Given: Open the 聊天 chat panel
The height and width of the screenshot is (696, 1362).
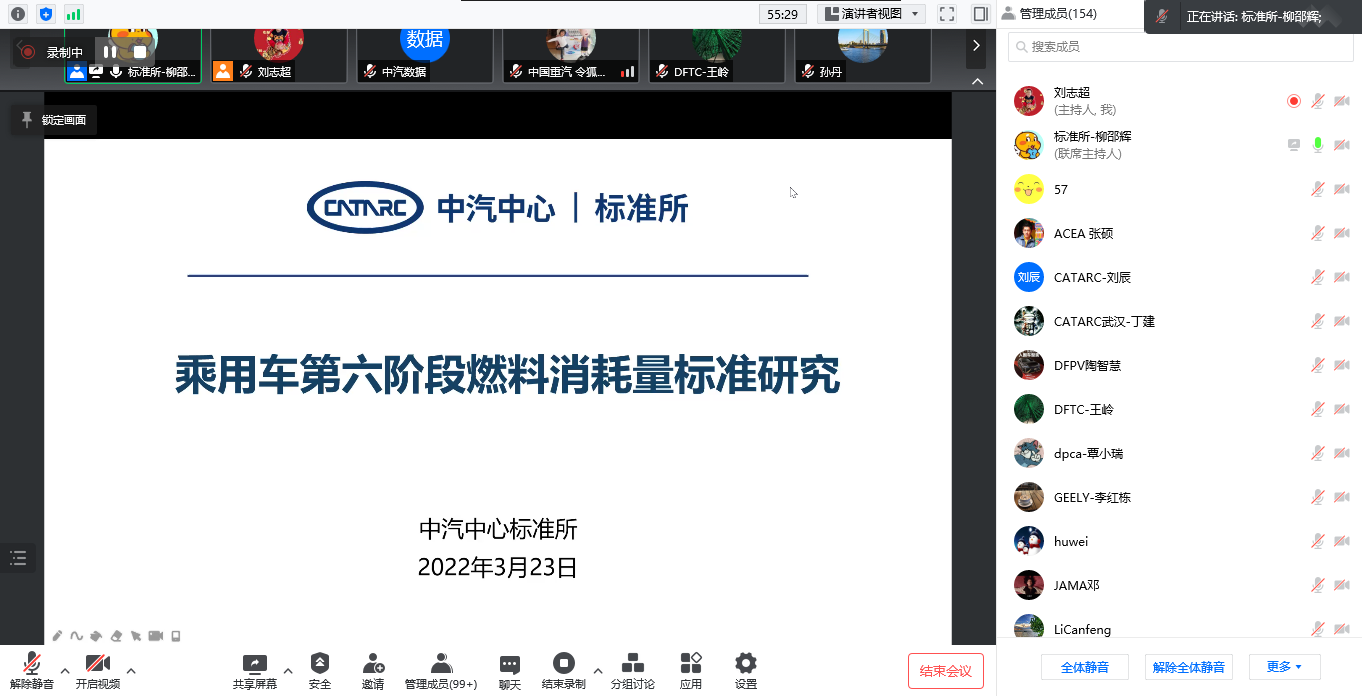Looking at the screenshot, I should pos(509,670).
